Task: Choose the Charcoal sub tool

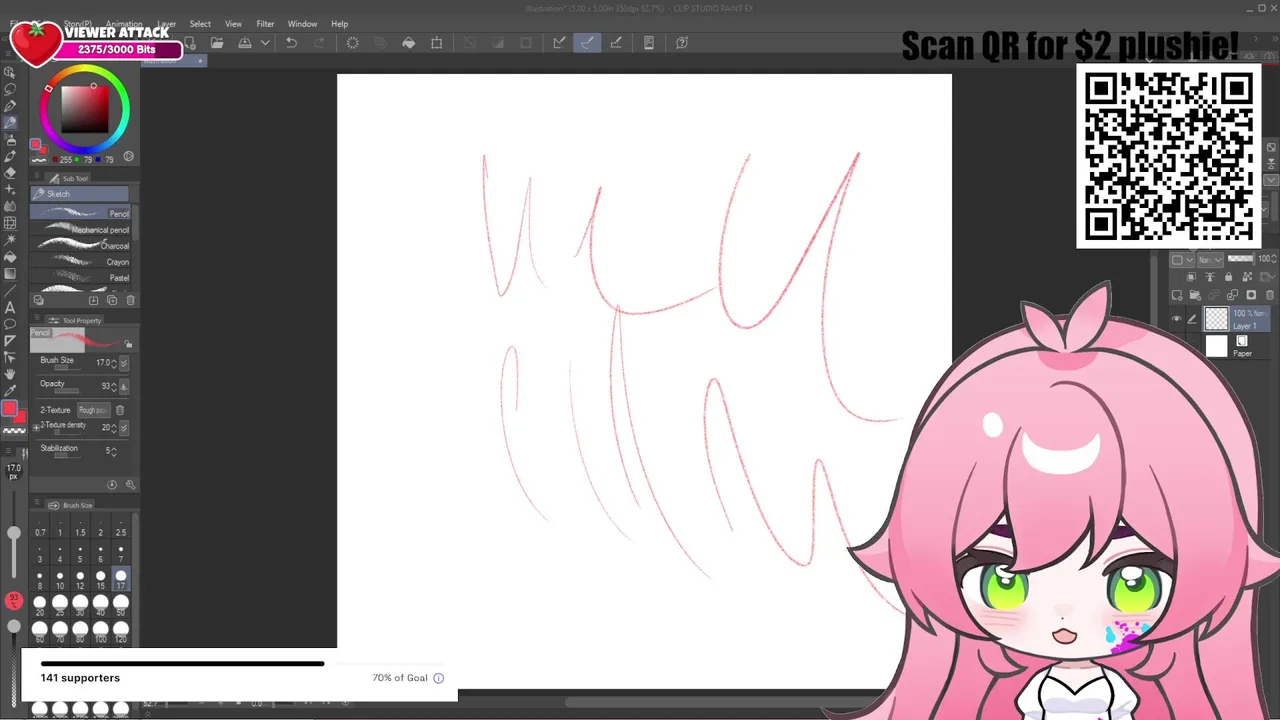Action: pyautogui.click(x=81, y=246)
